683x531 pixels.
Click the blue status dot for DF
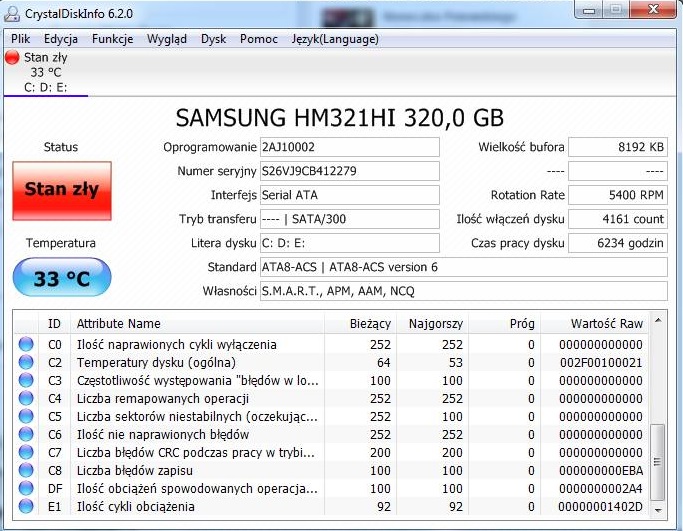tap(26, 488)
